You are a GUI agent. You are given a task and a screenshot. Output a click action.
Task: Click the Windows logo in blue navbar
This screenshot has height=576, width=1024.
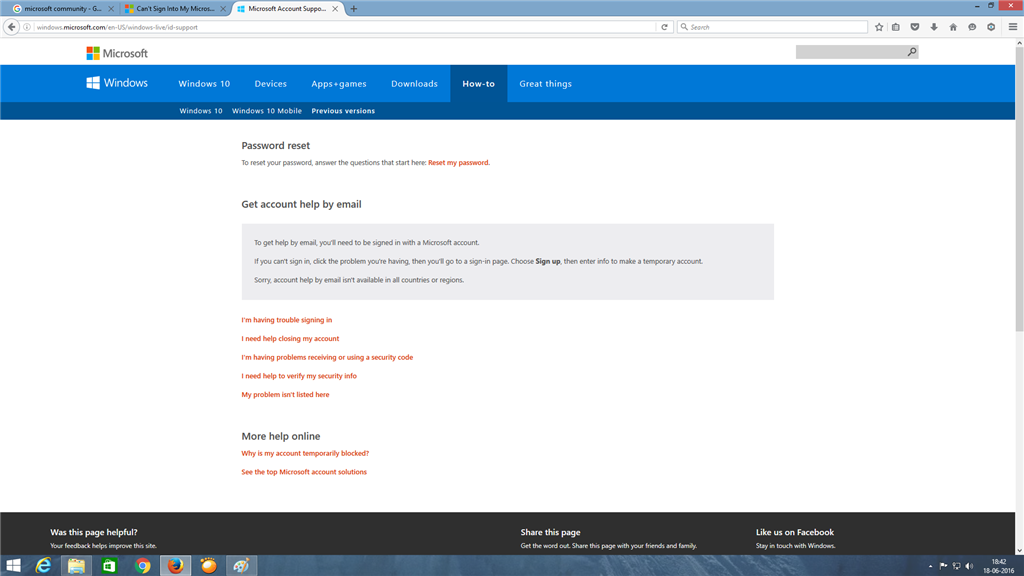(117, 83)
